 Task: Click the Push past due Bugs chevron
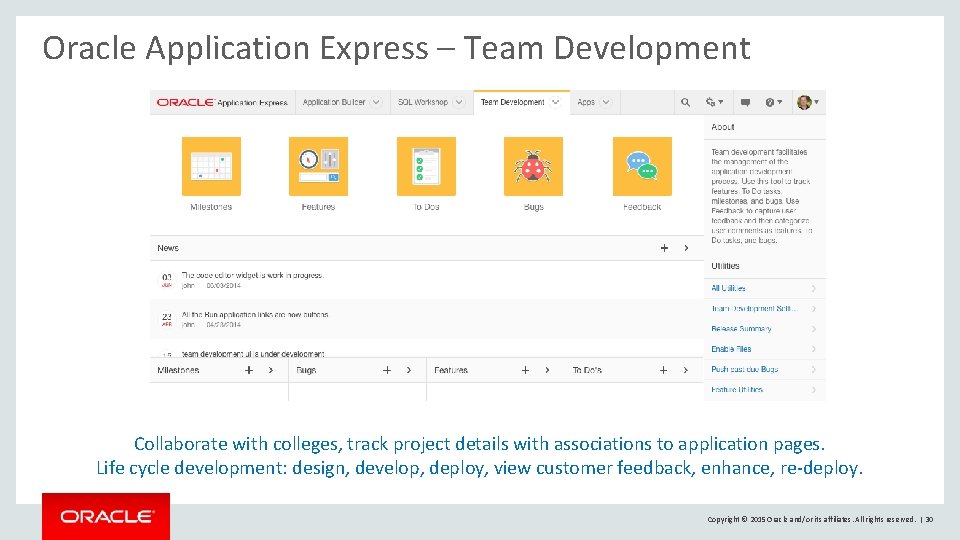(x=814, y=369)
